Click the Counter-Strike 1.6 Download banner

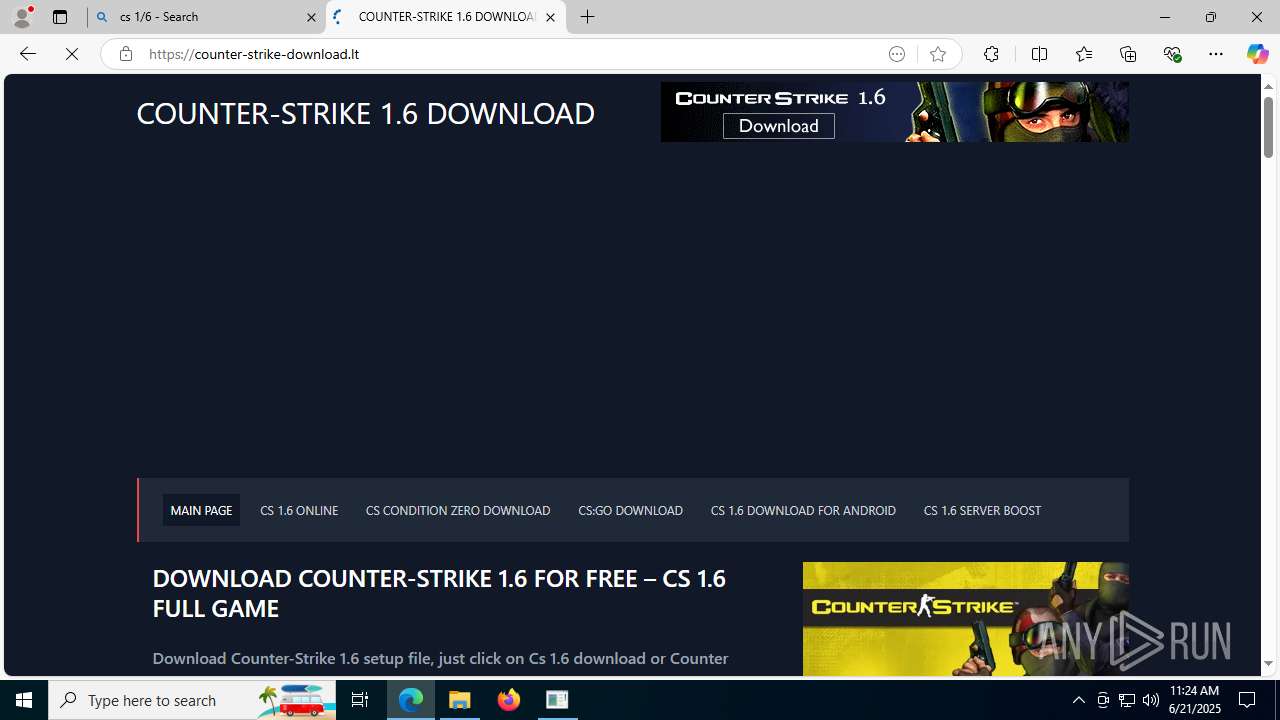[x=894, y=112]
